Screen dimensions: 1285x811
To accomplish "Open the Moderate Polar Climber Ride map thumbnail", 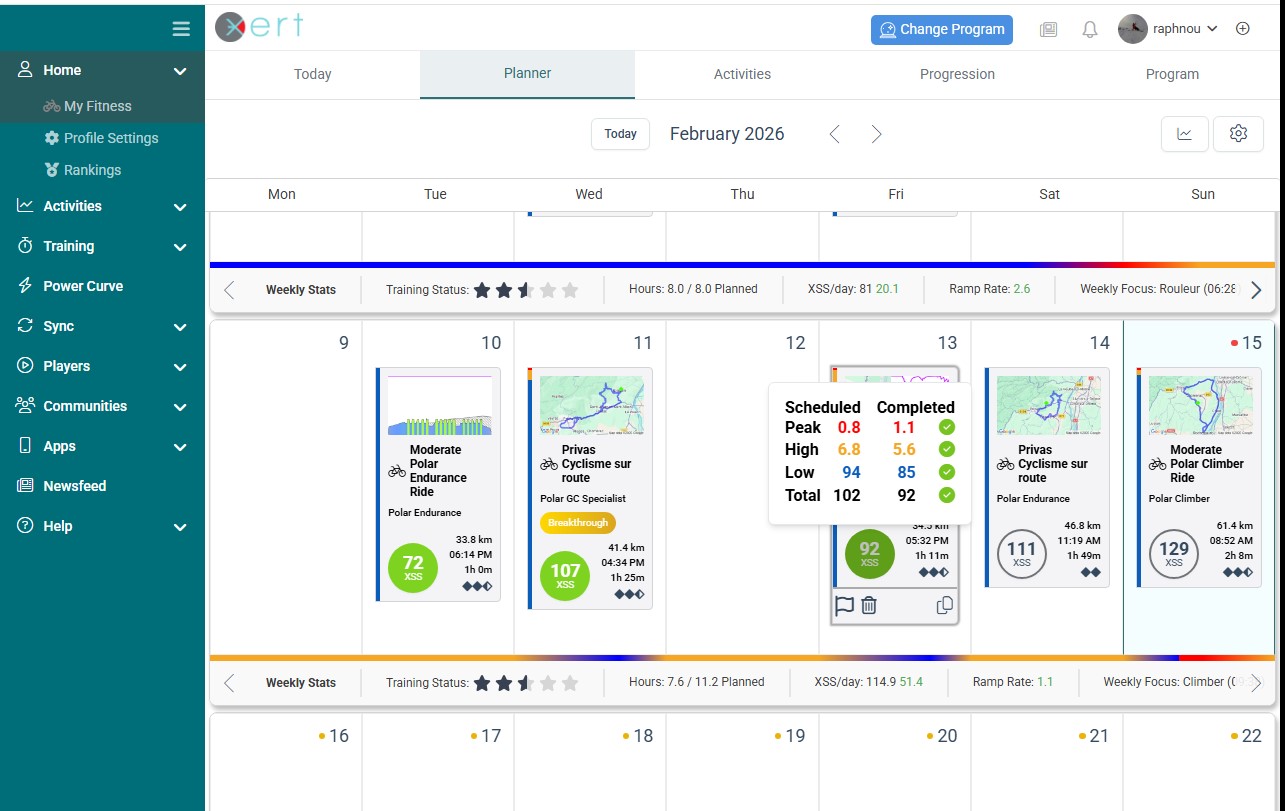I will coord(1200,405).
